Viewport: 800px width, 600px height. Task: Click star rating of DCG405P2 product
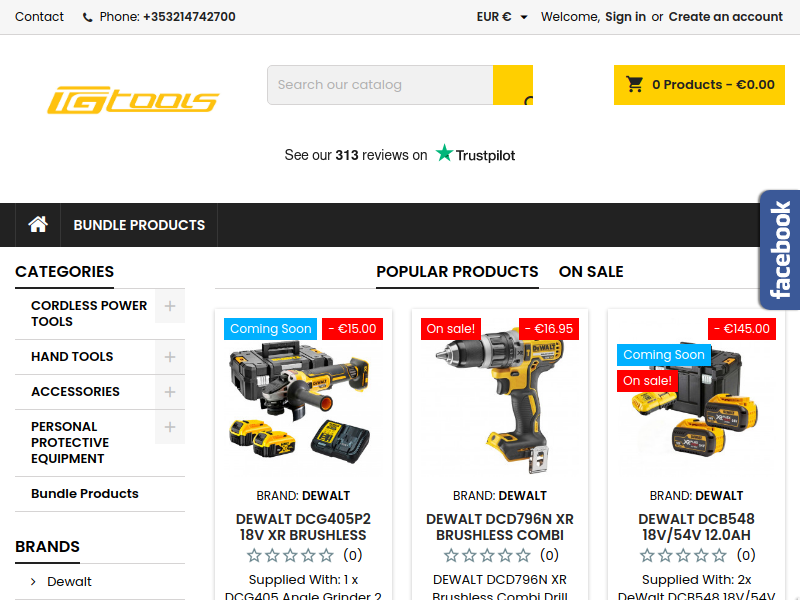coord(290,555)
